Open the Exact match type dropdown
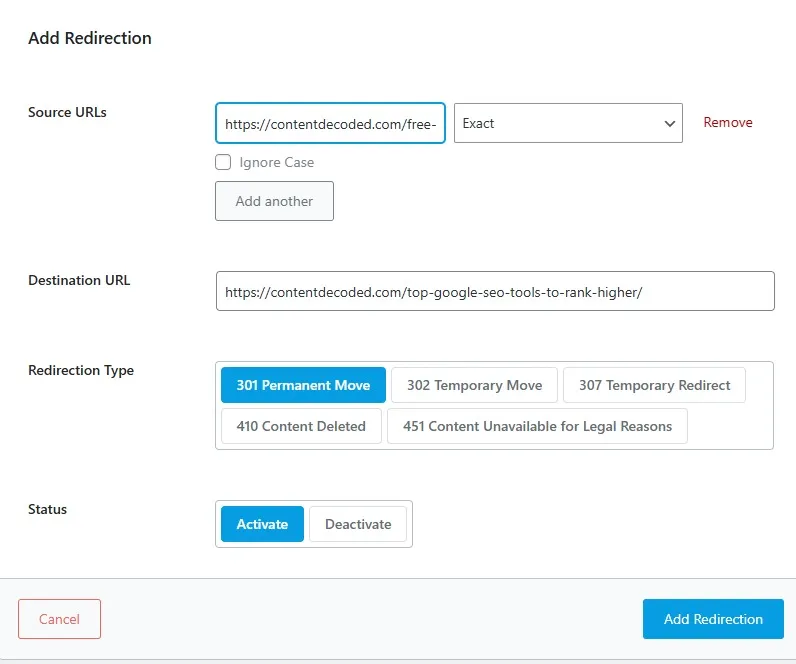 click(x=567, y=123)
